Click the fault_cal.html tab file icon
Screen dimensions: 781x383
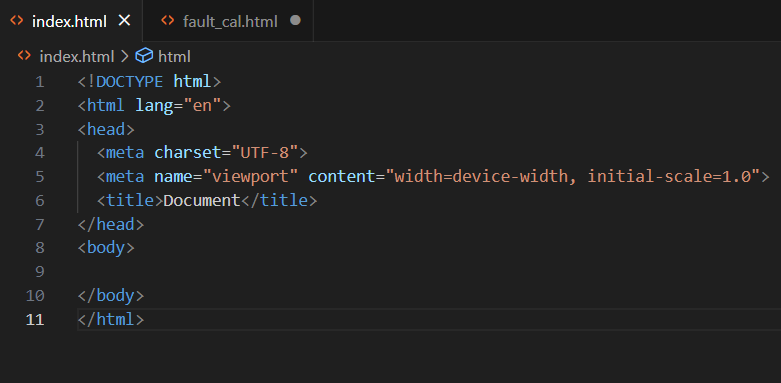pyautogui.click(x=168, y=21)
